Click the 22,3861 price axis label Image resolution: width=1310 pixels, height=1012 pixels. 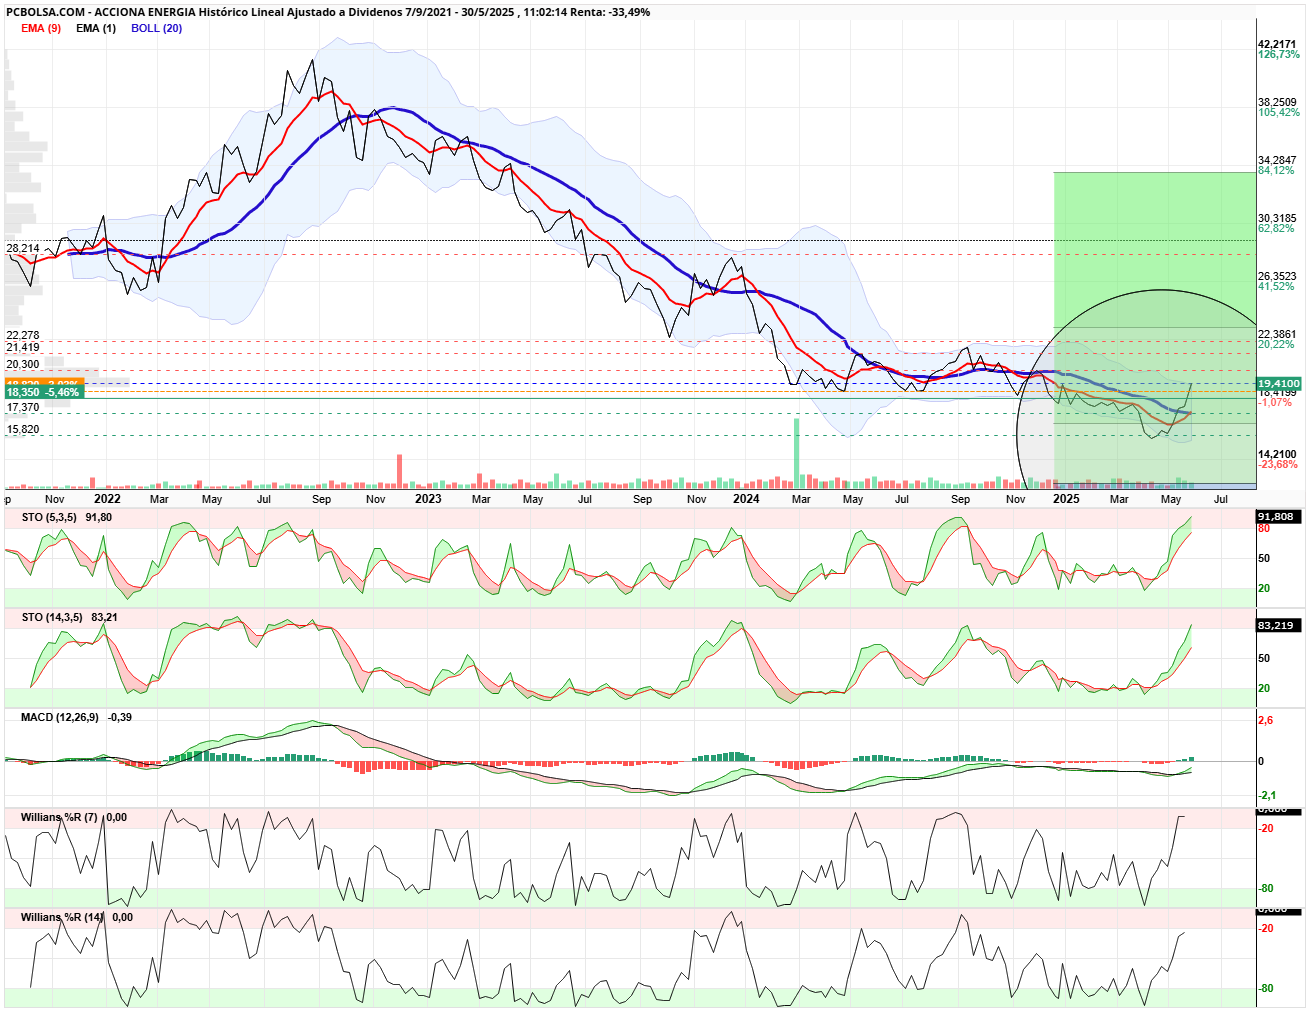[x=1277, y=334]
